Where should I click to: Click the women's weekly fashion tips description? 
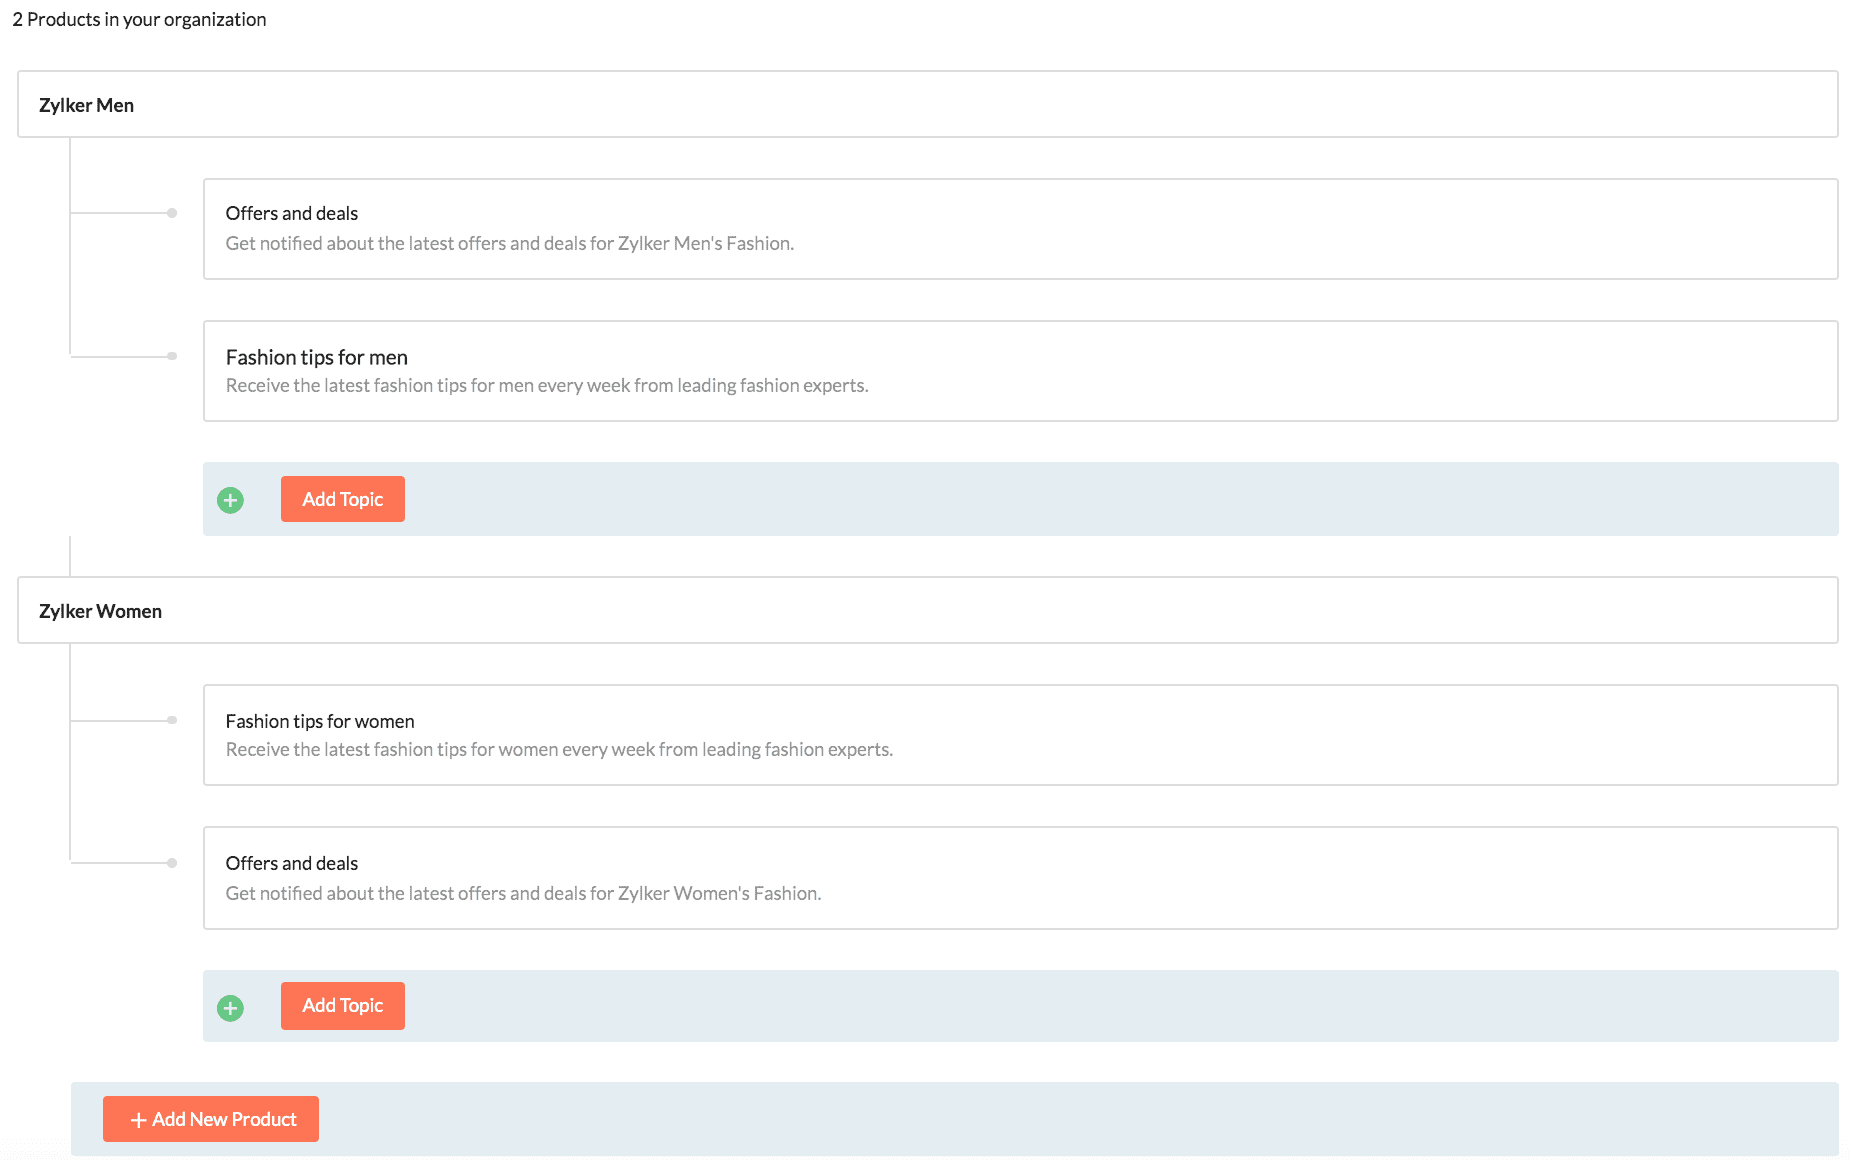click(558, 750)
